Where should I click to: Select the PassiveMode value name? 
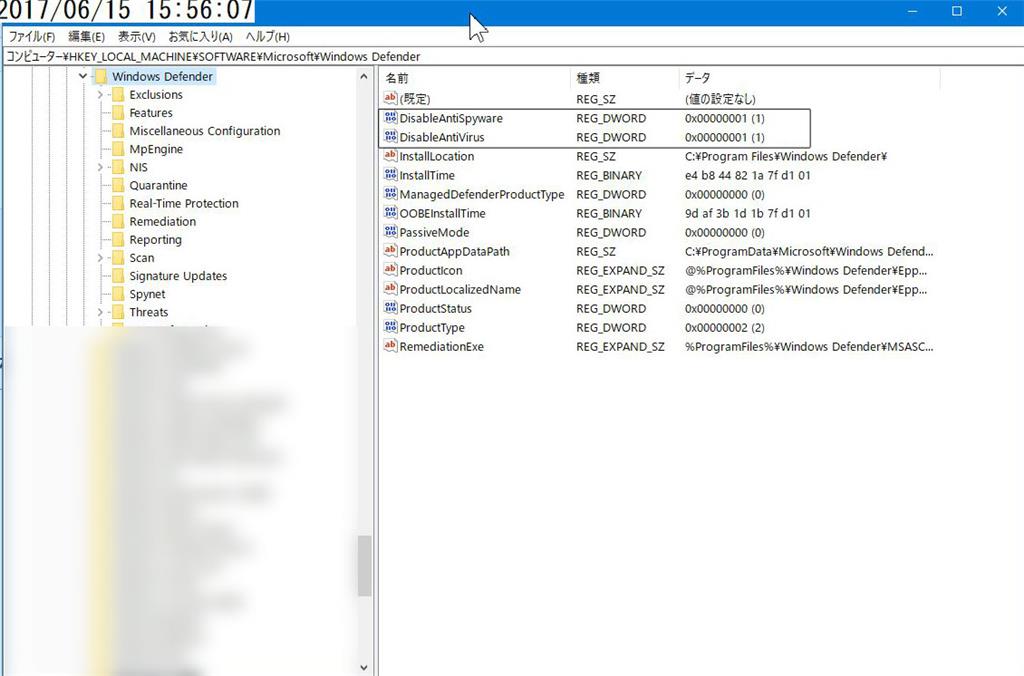[x=434, y=232]
